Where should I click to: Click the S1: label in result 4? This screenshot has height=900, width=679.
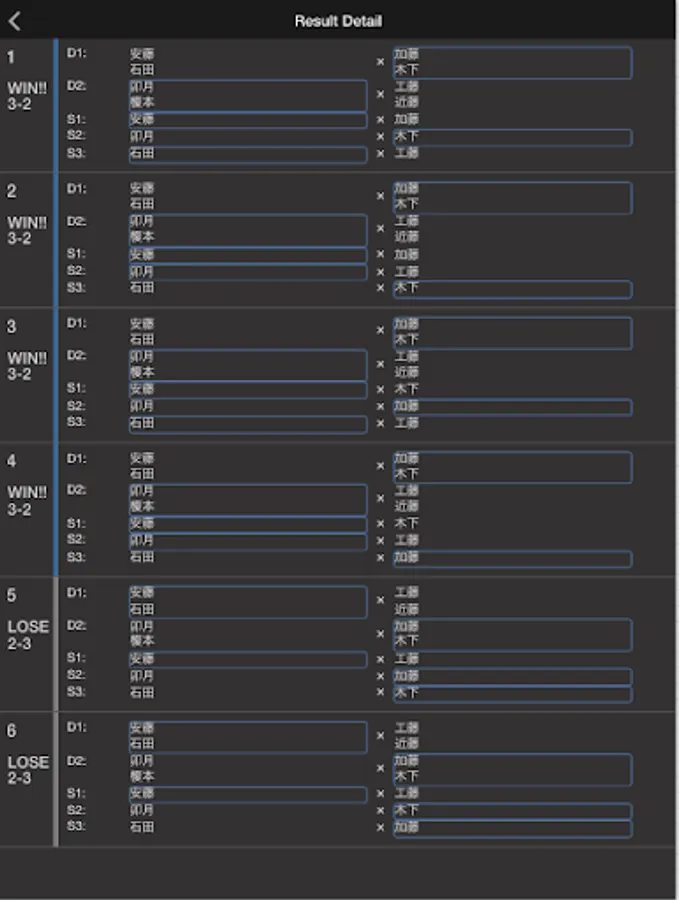[76, 523]
